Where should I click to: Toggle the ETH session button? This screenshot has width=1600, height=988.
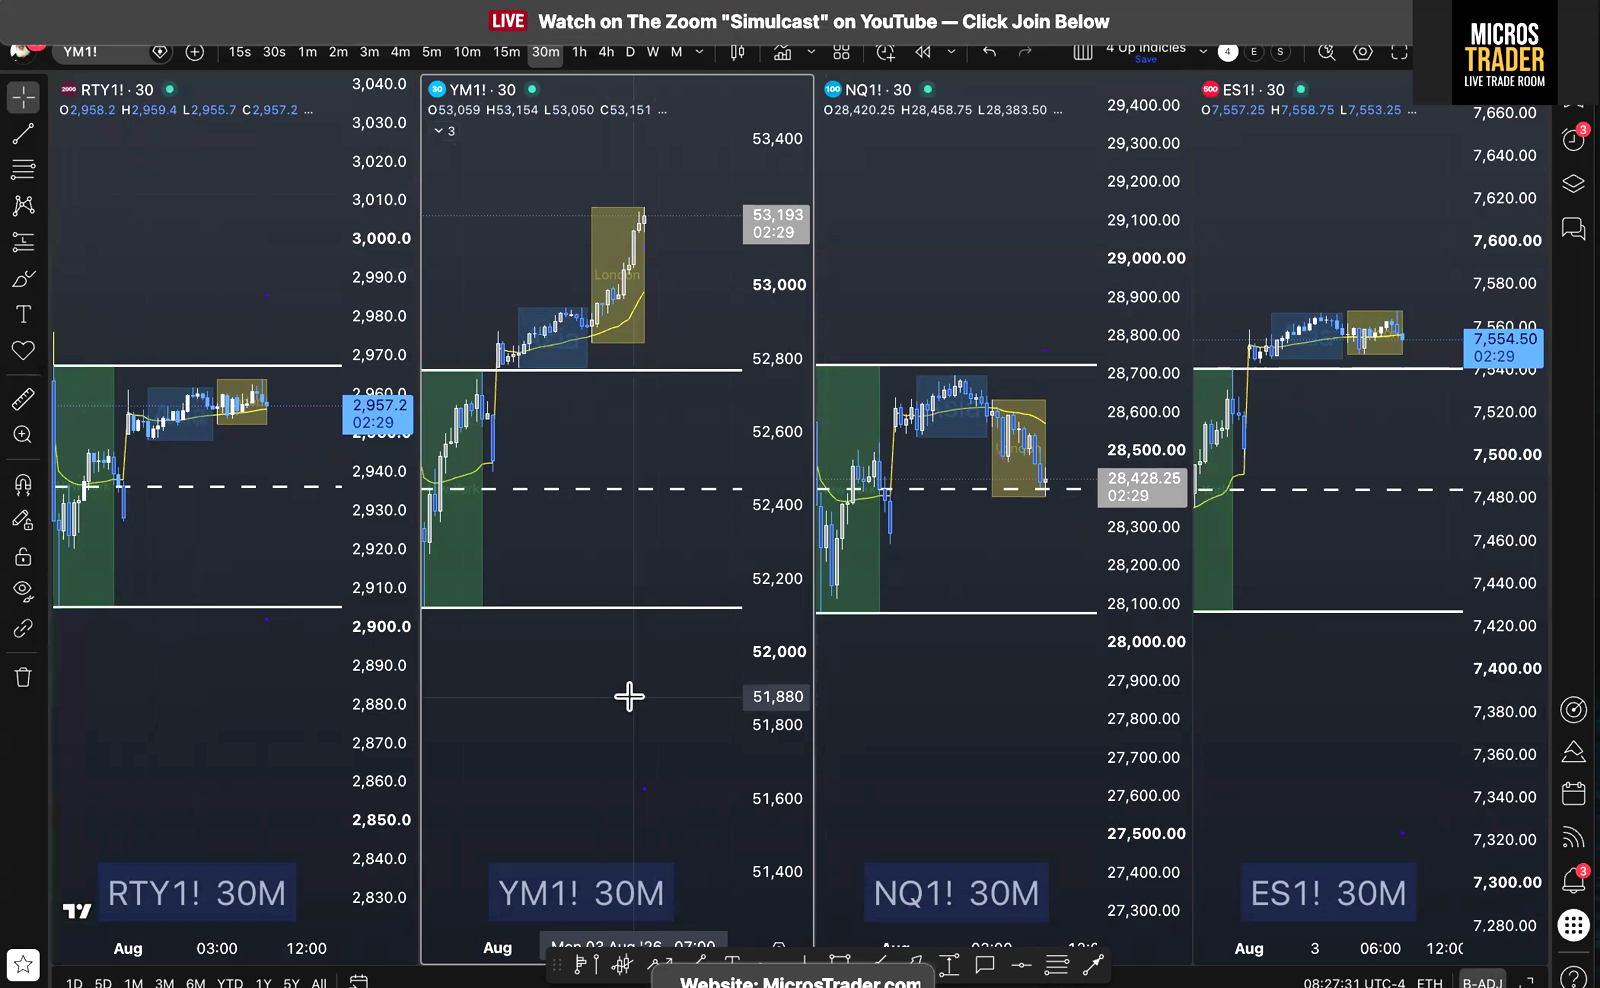coord(1430,982)
